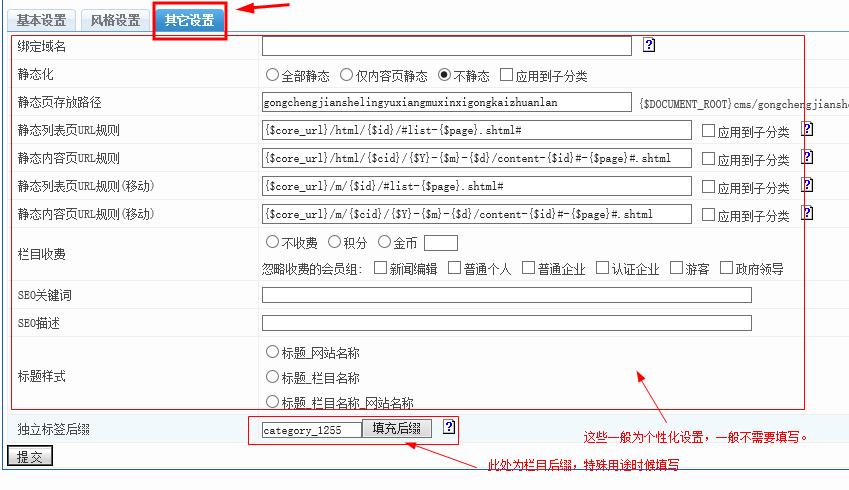This screenshot has width=849, height=490.
Task: Click help icon beside the 绑定域名 field
Action: 649,45
